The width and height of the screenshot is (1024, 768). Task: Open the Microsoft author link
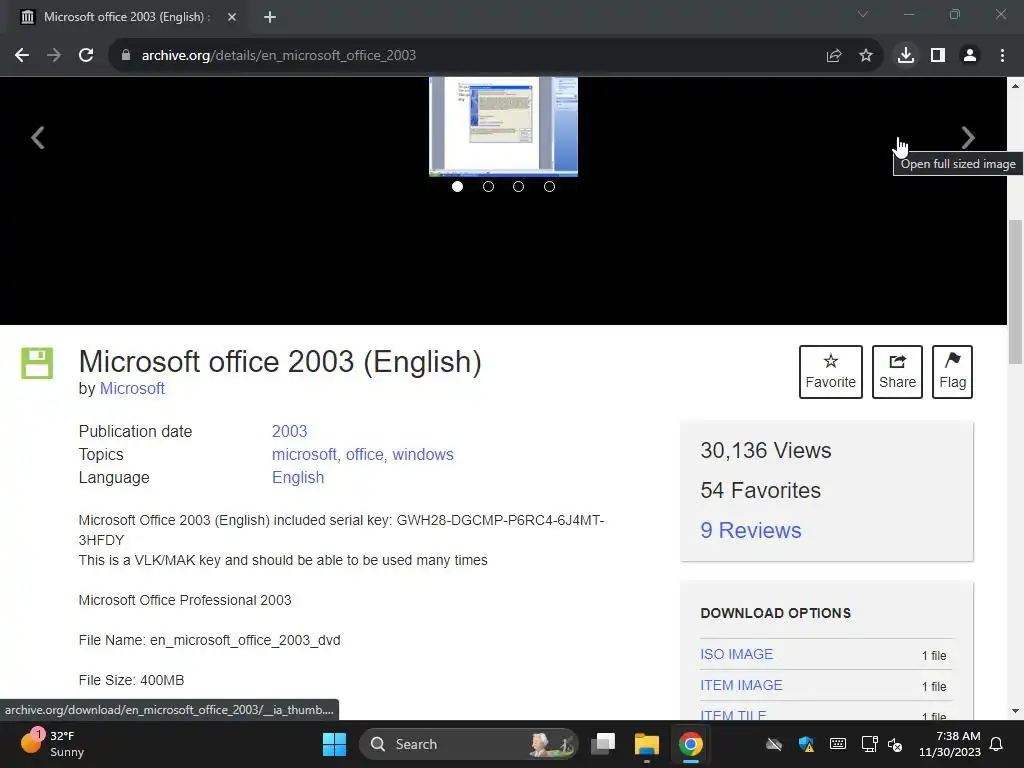click(132, 389)
